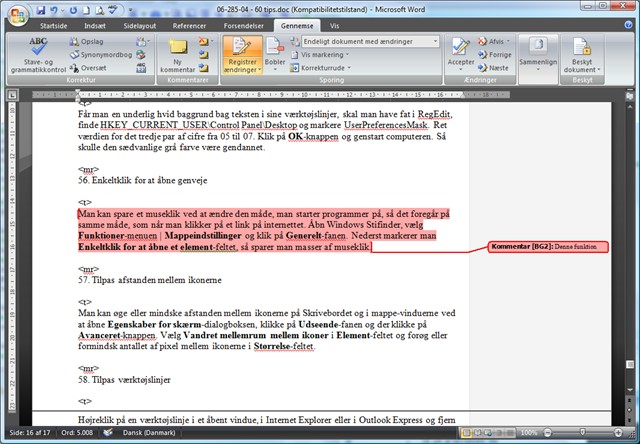
Task: Click Accepter to accept change
Action: coord(461,54)
